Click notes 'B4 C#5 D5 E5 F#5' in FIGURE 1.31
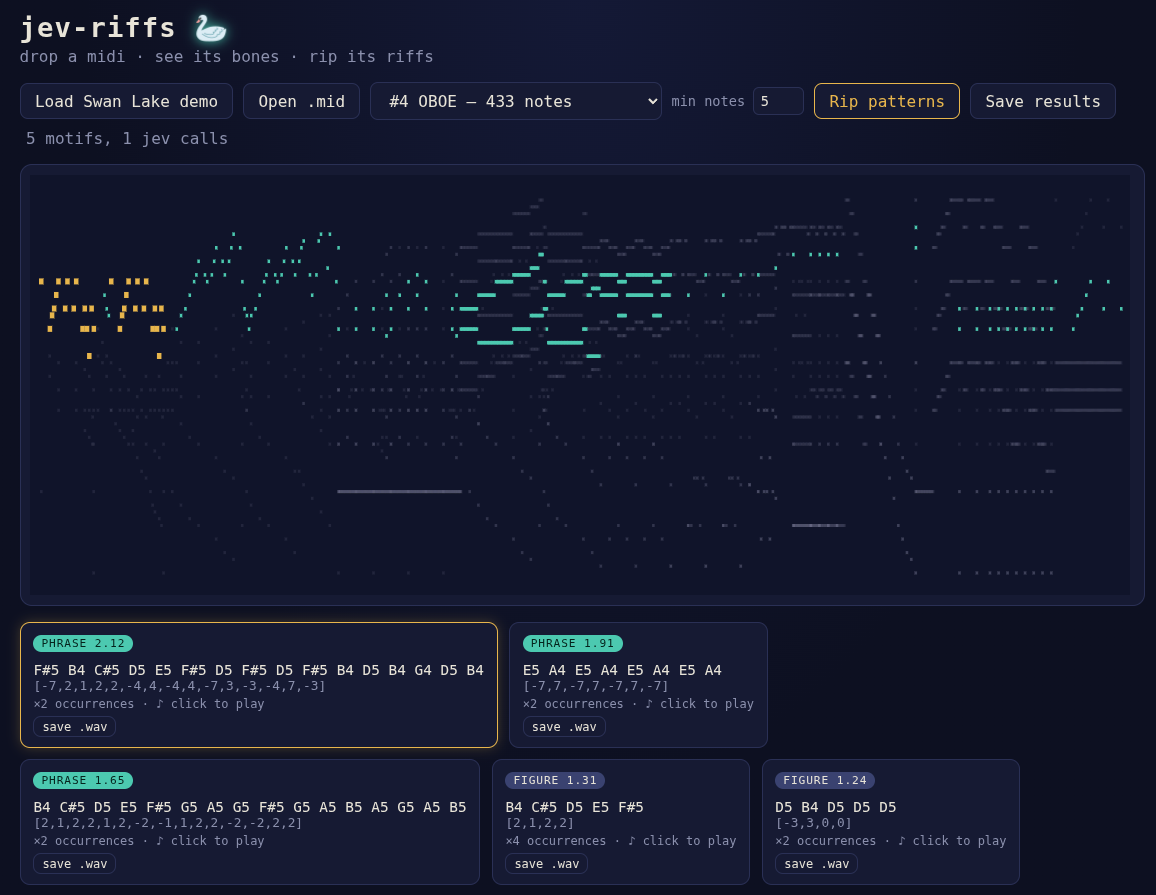 [574, 807]
